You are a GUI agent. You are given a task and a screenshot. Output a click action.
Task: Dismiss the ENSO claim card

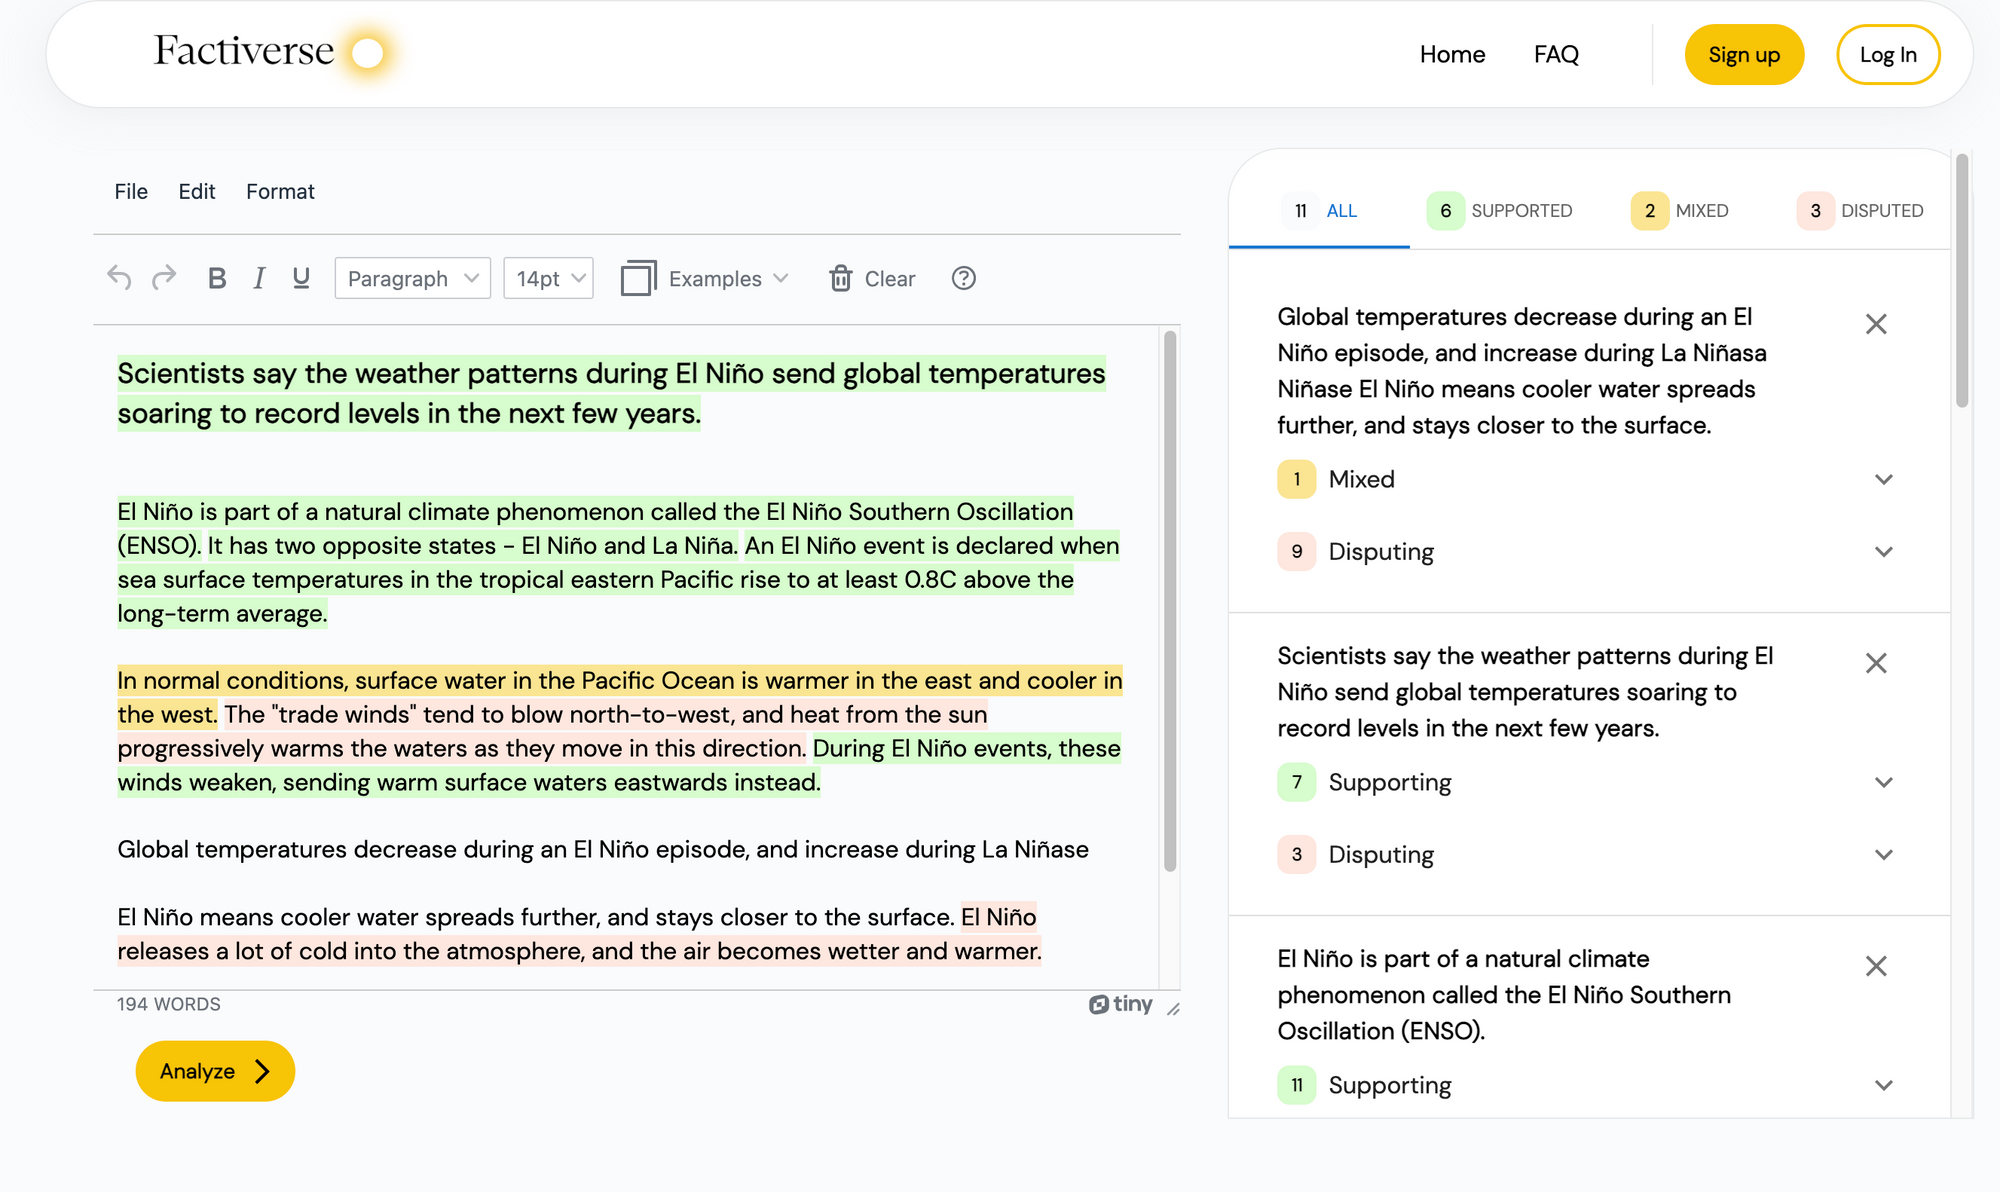[x=1876, y=966]
